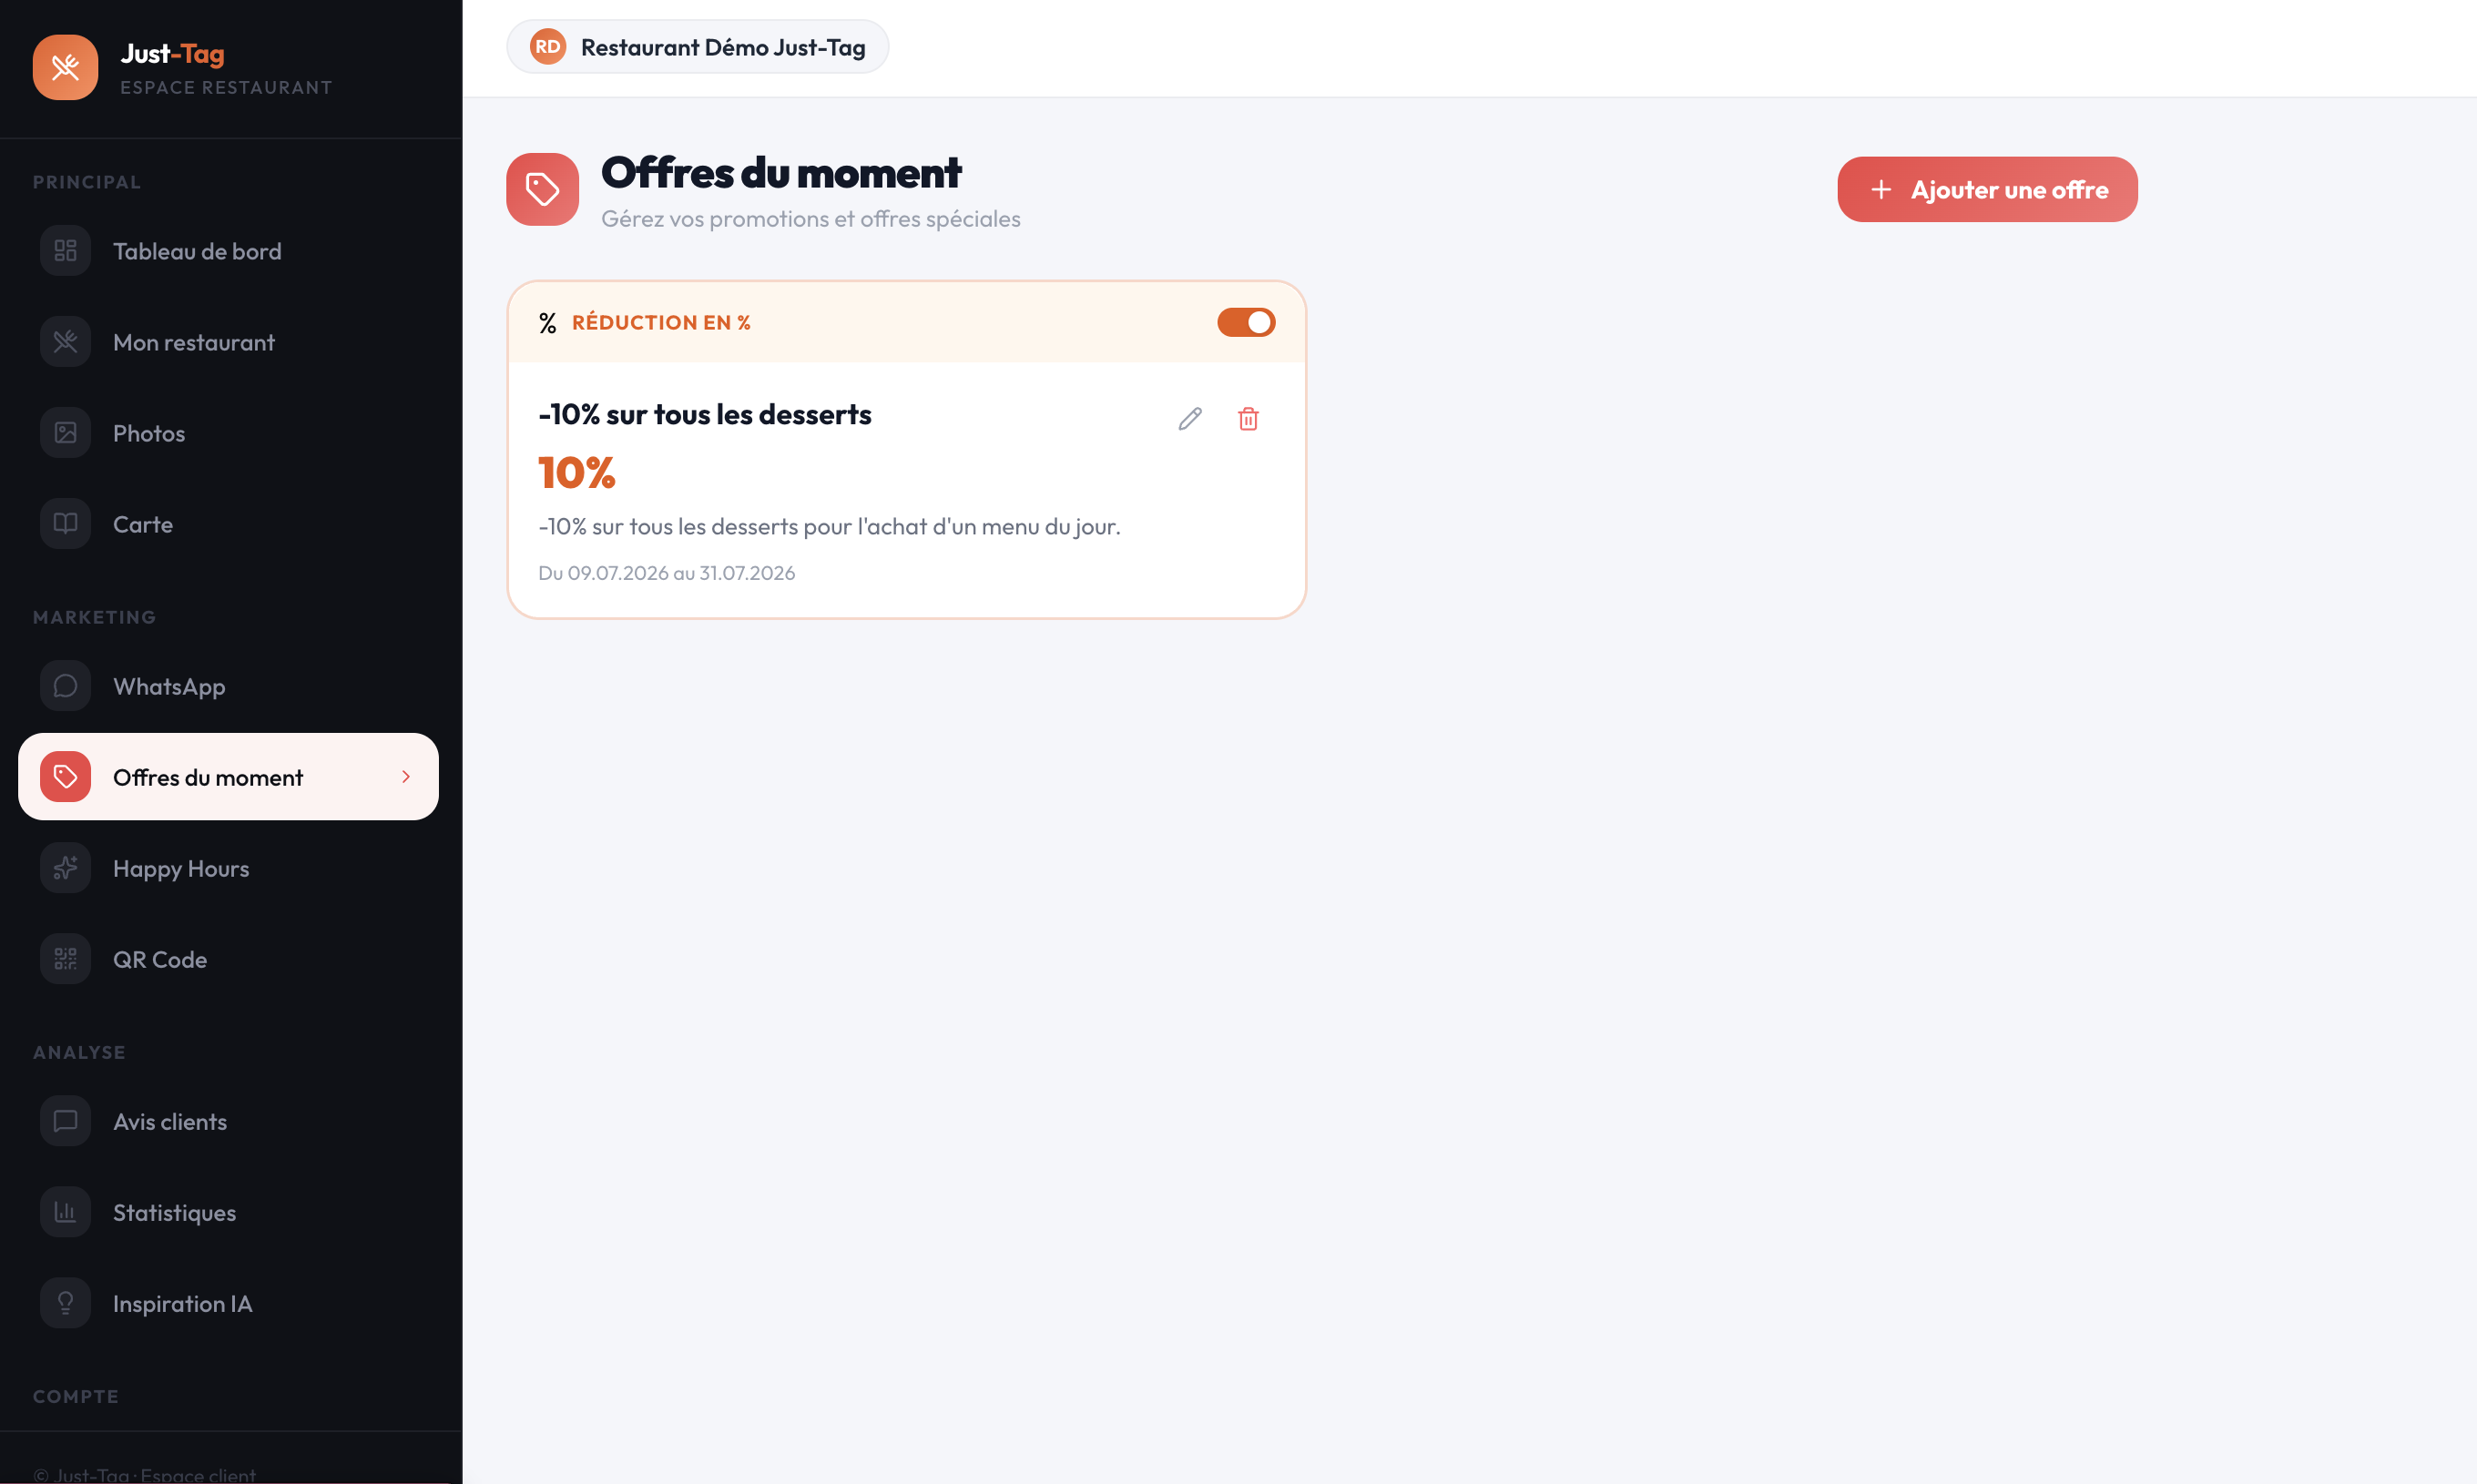
Task: Delete the desserts offer using trash icon
Action: [1248, 419]
